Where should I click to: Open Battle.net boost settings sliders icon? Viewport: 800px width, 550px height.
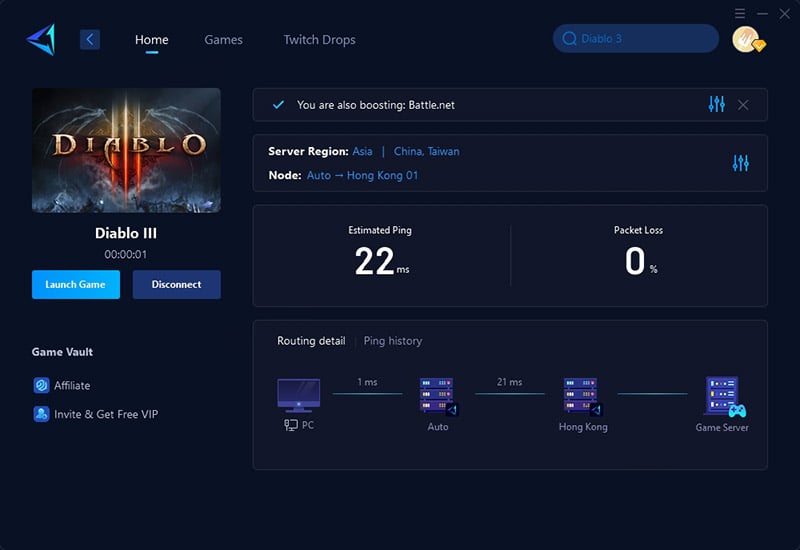click(x=716, y=104)
